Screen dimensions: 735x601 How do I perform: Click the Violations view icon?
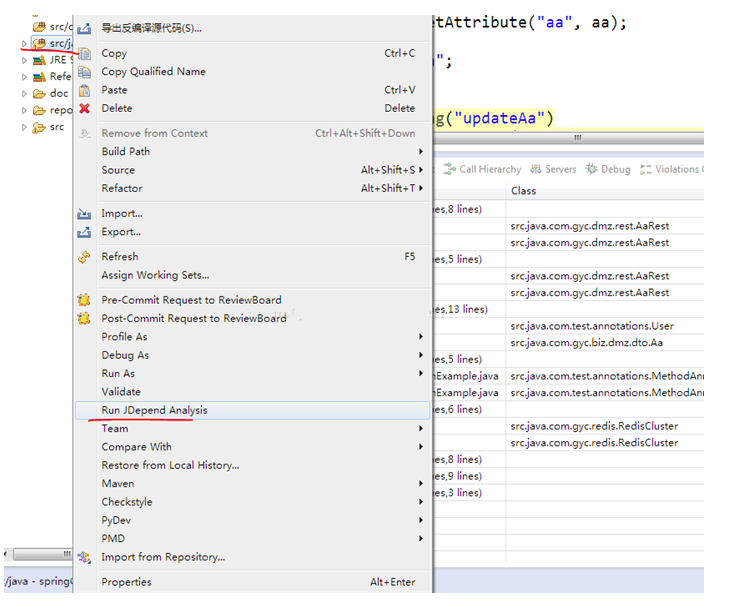(645, 169)
